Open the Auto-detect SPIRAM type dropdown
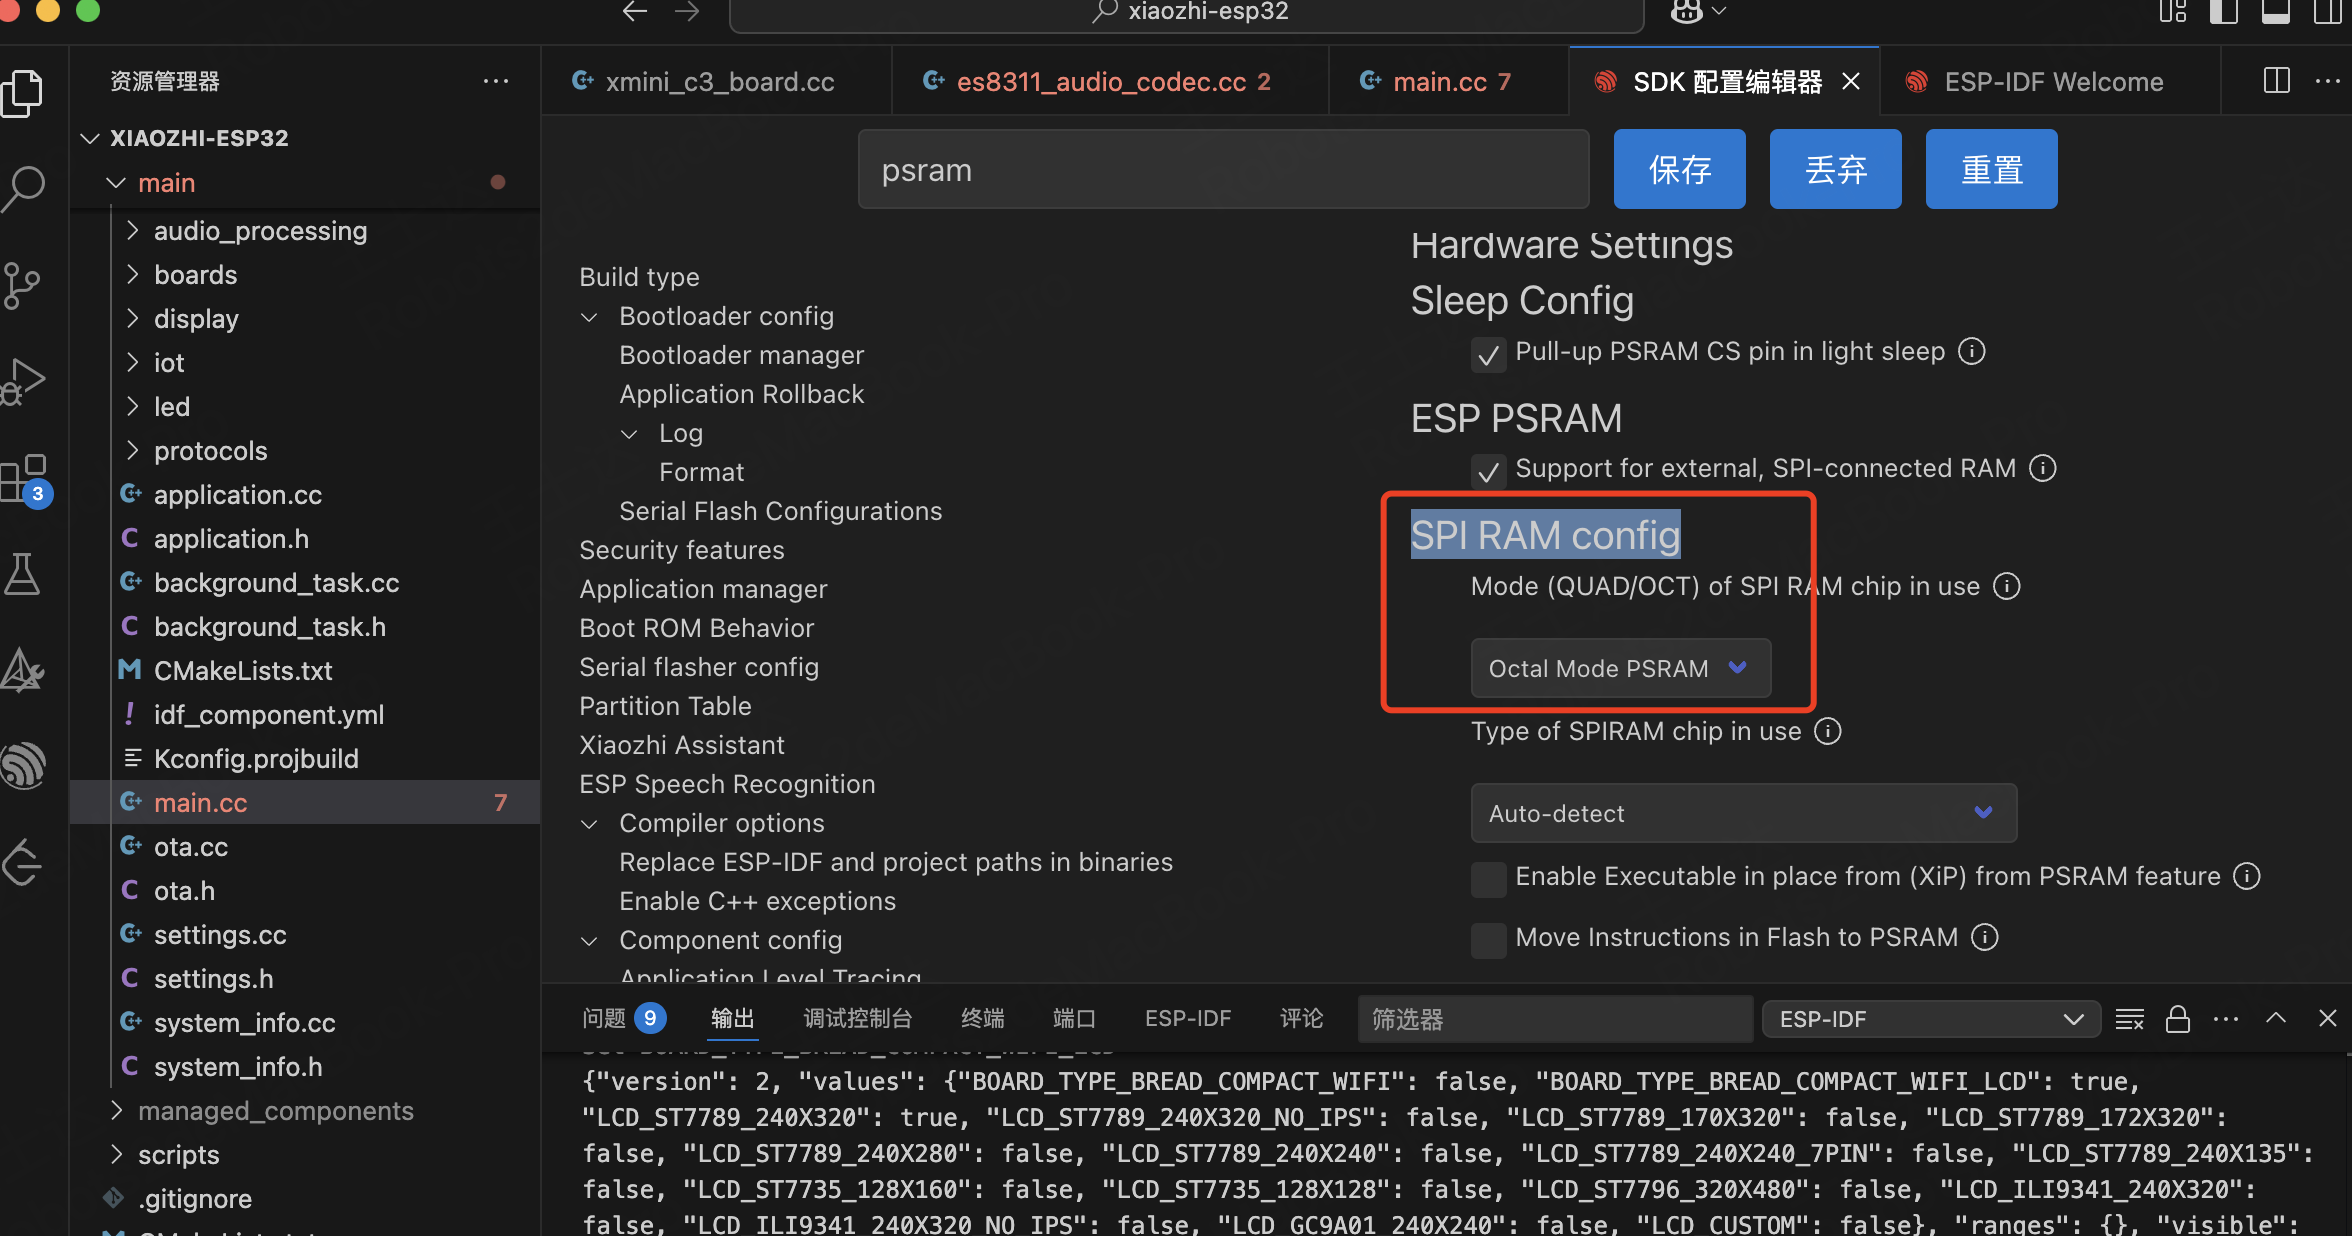This screenshot has width=2352, height=1236. point(1743,813)
